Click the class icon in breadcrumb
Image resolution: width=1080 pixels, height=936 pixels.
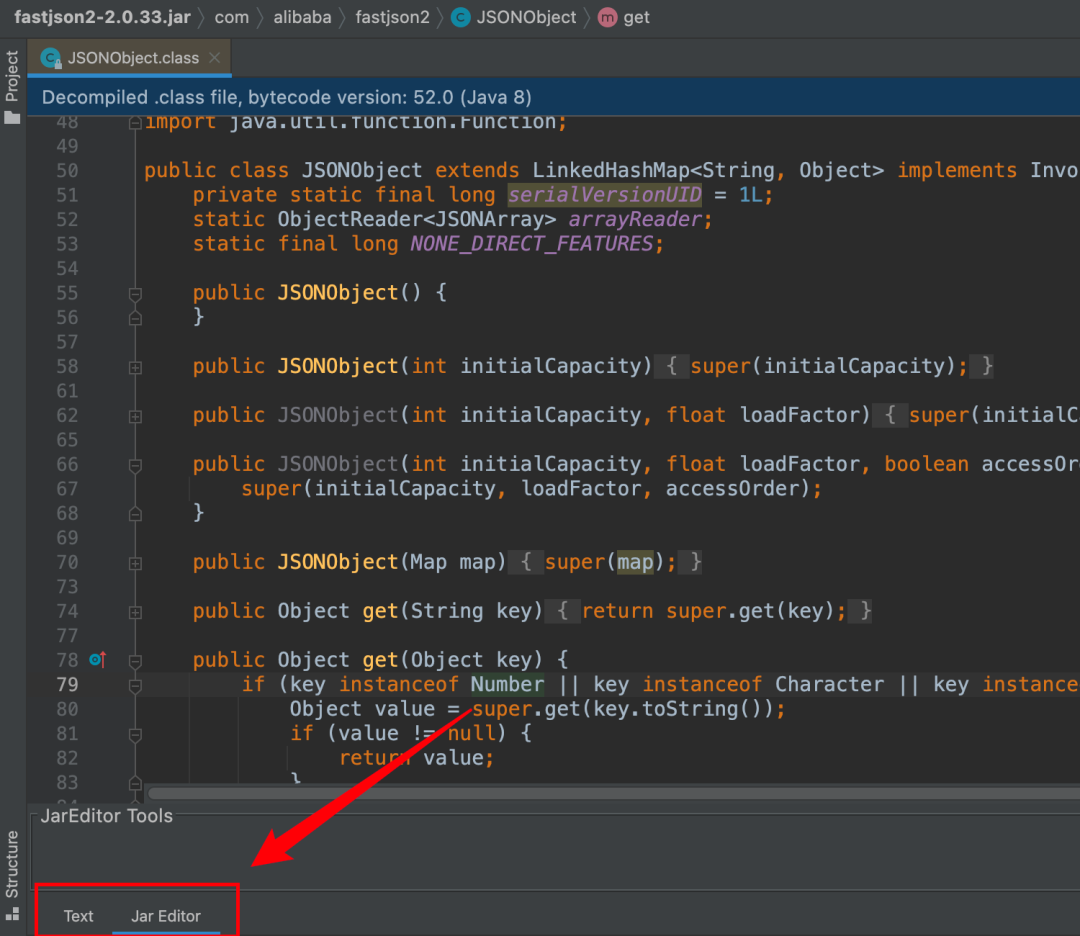tap(461, 17)
